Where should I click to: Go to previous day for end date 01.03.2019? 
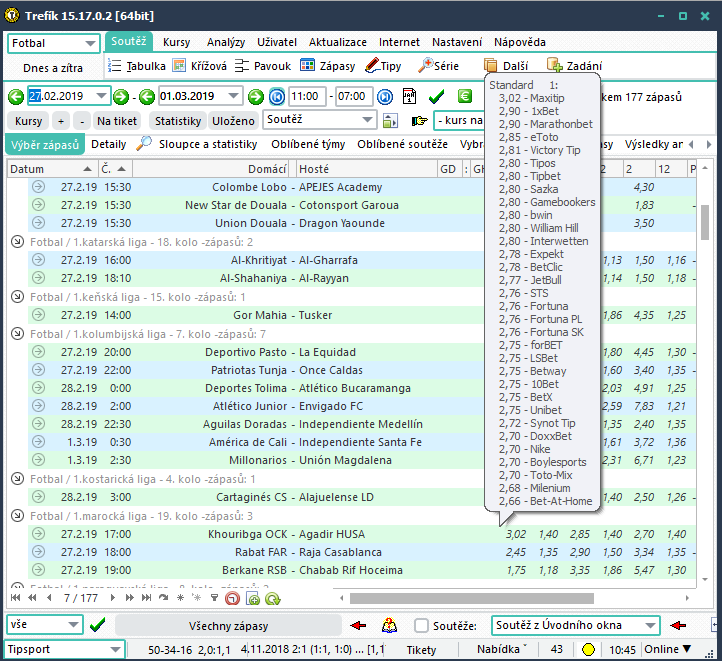pos(147,97)
